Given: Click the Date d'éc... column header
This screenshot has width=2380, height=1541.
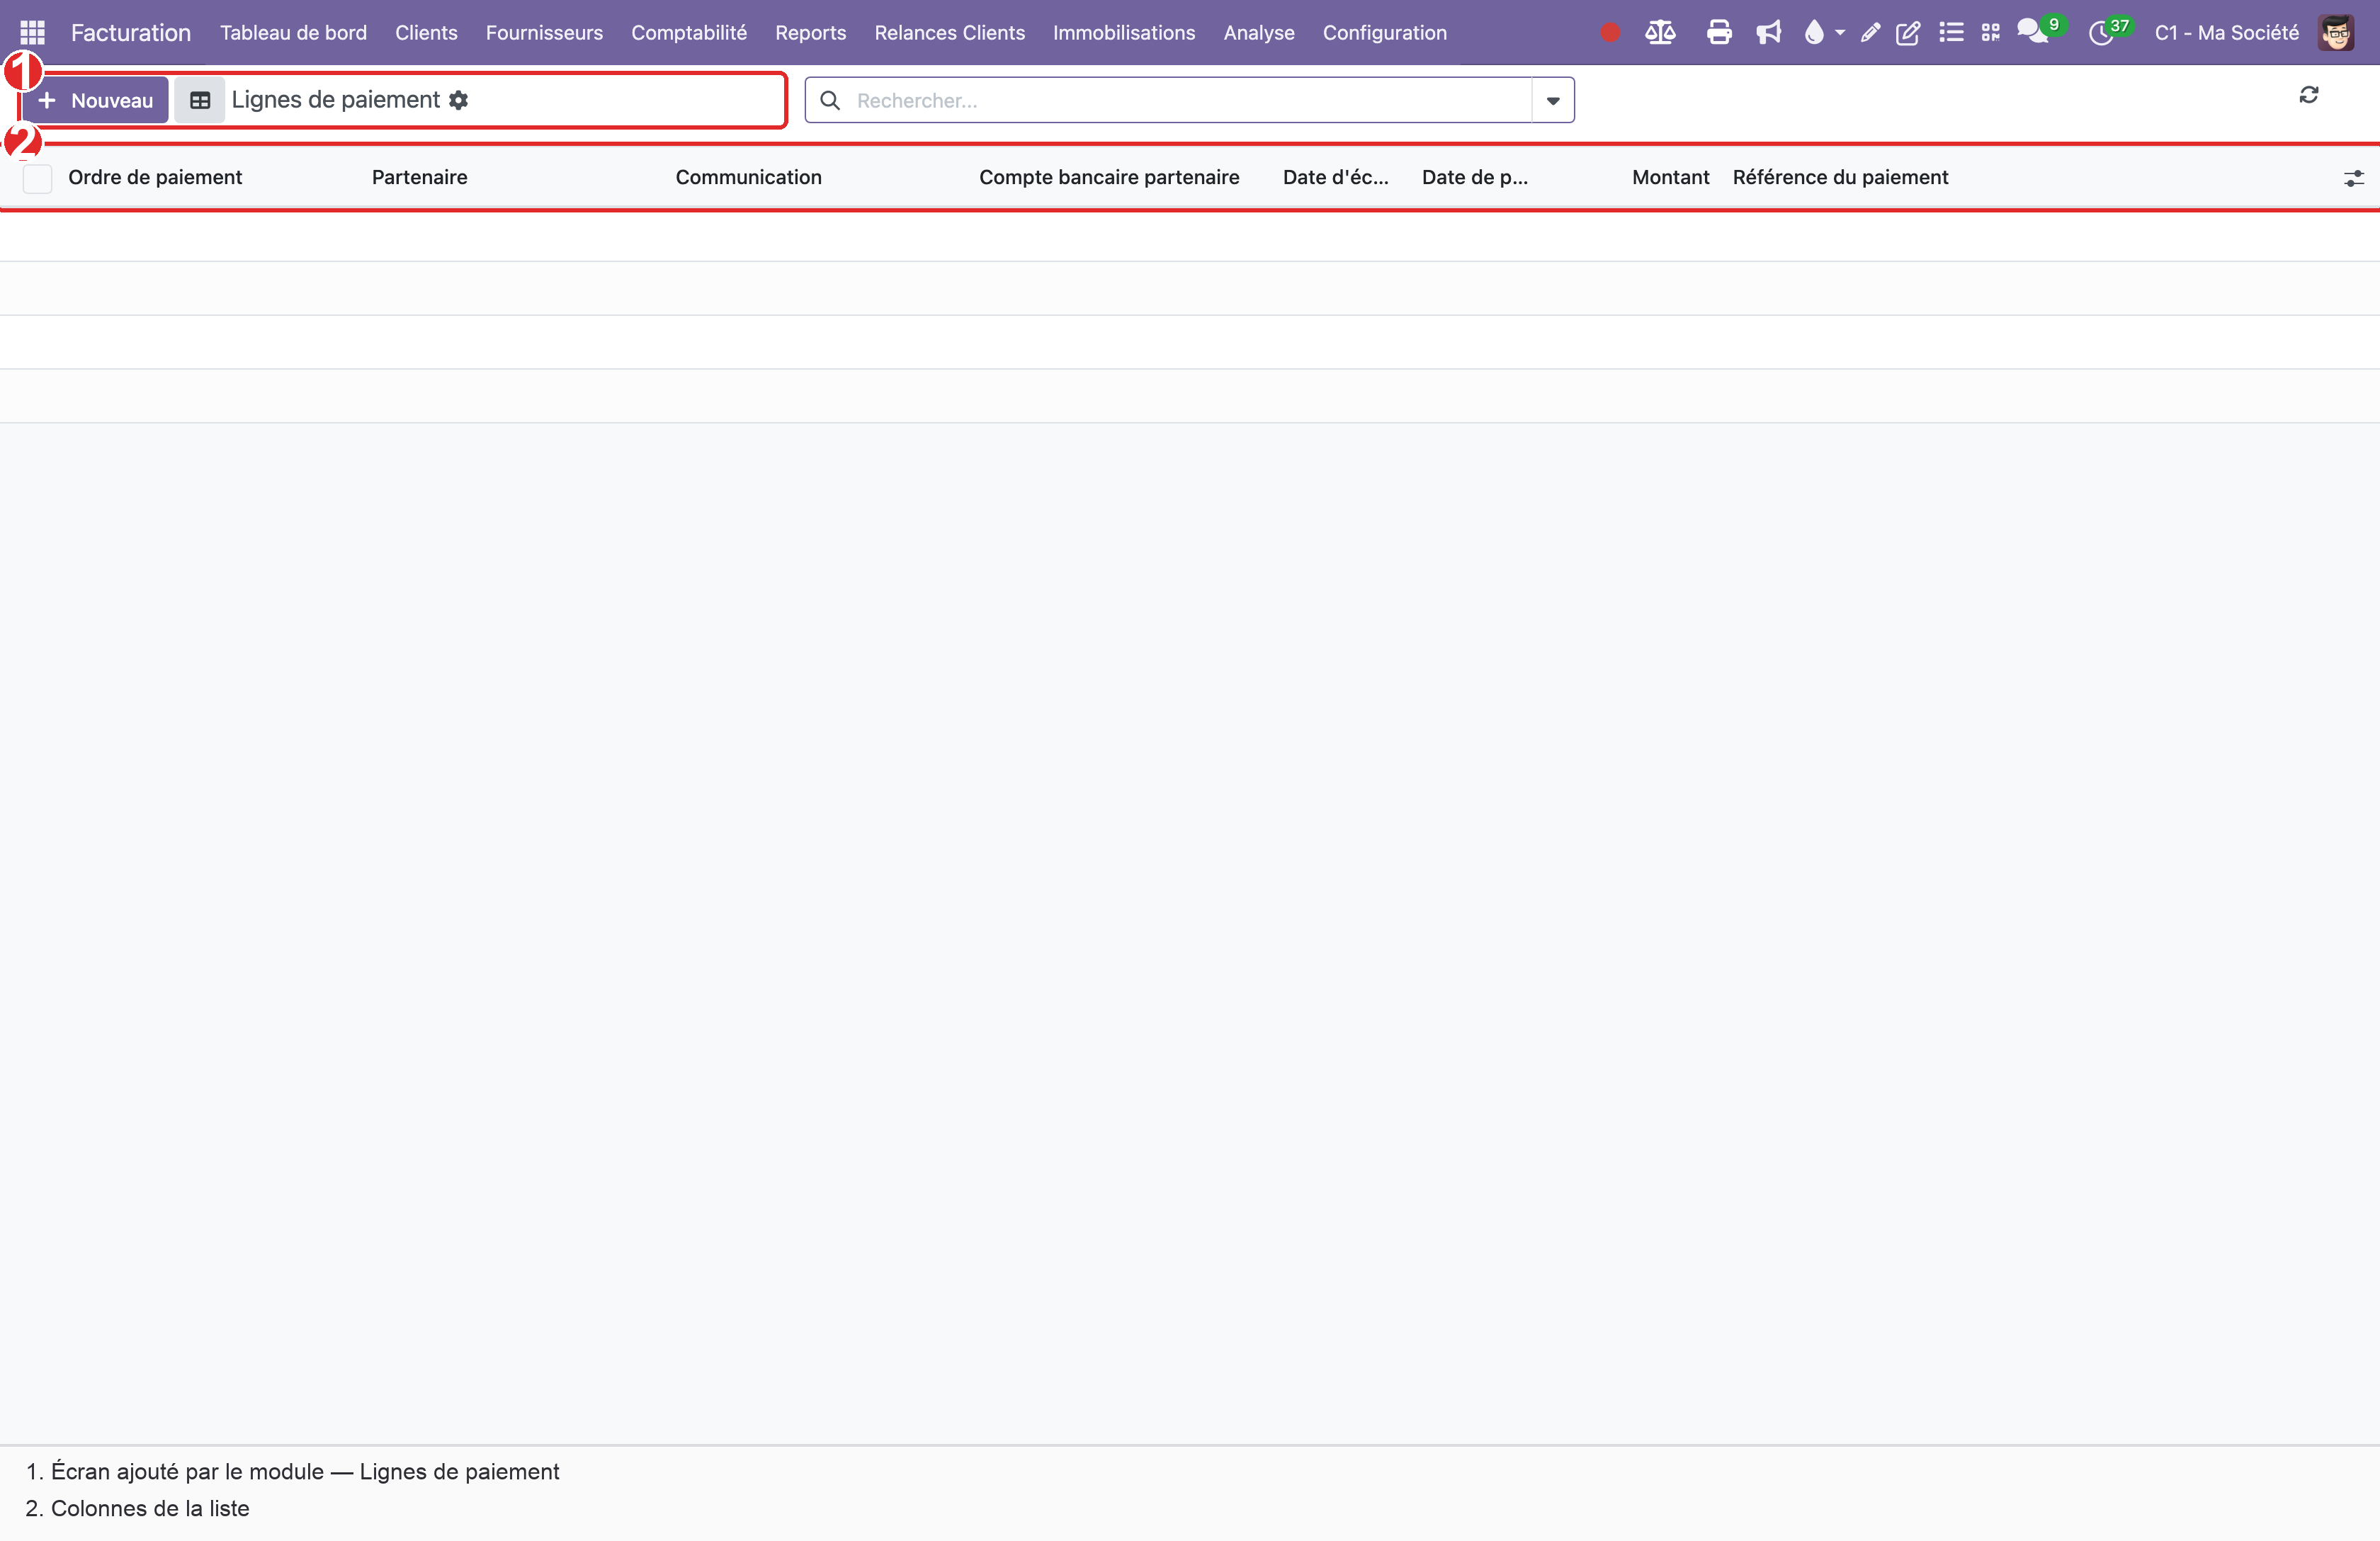Looking at the screenshot, I should pyautogui.click(x=1335, y=178).
